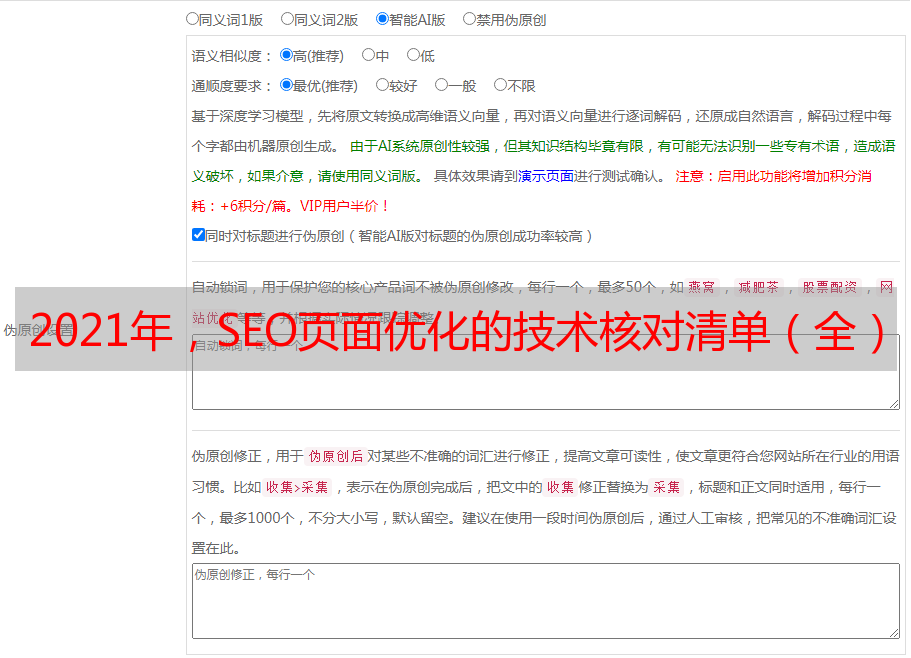
Task: Choose 最优(推荐) for 通顺度要求
Action: 287,85
